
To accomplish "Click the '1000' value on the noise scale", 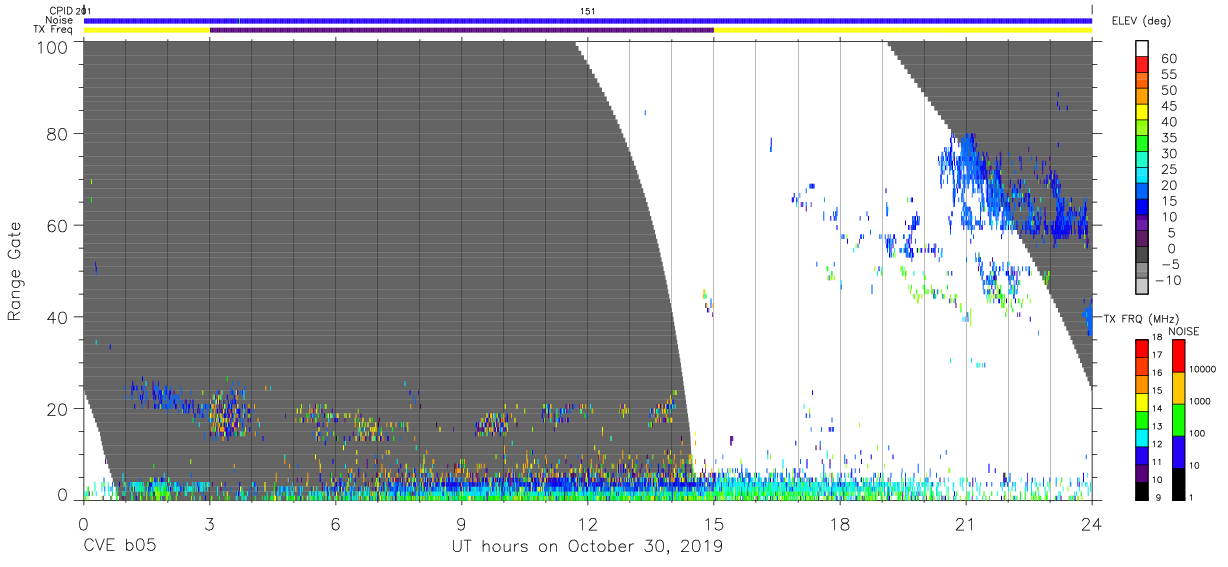I will pyautogui.click(x=1202, y=401).
